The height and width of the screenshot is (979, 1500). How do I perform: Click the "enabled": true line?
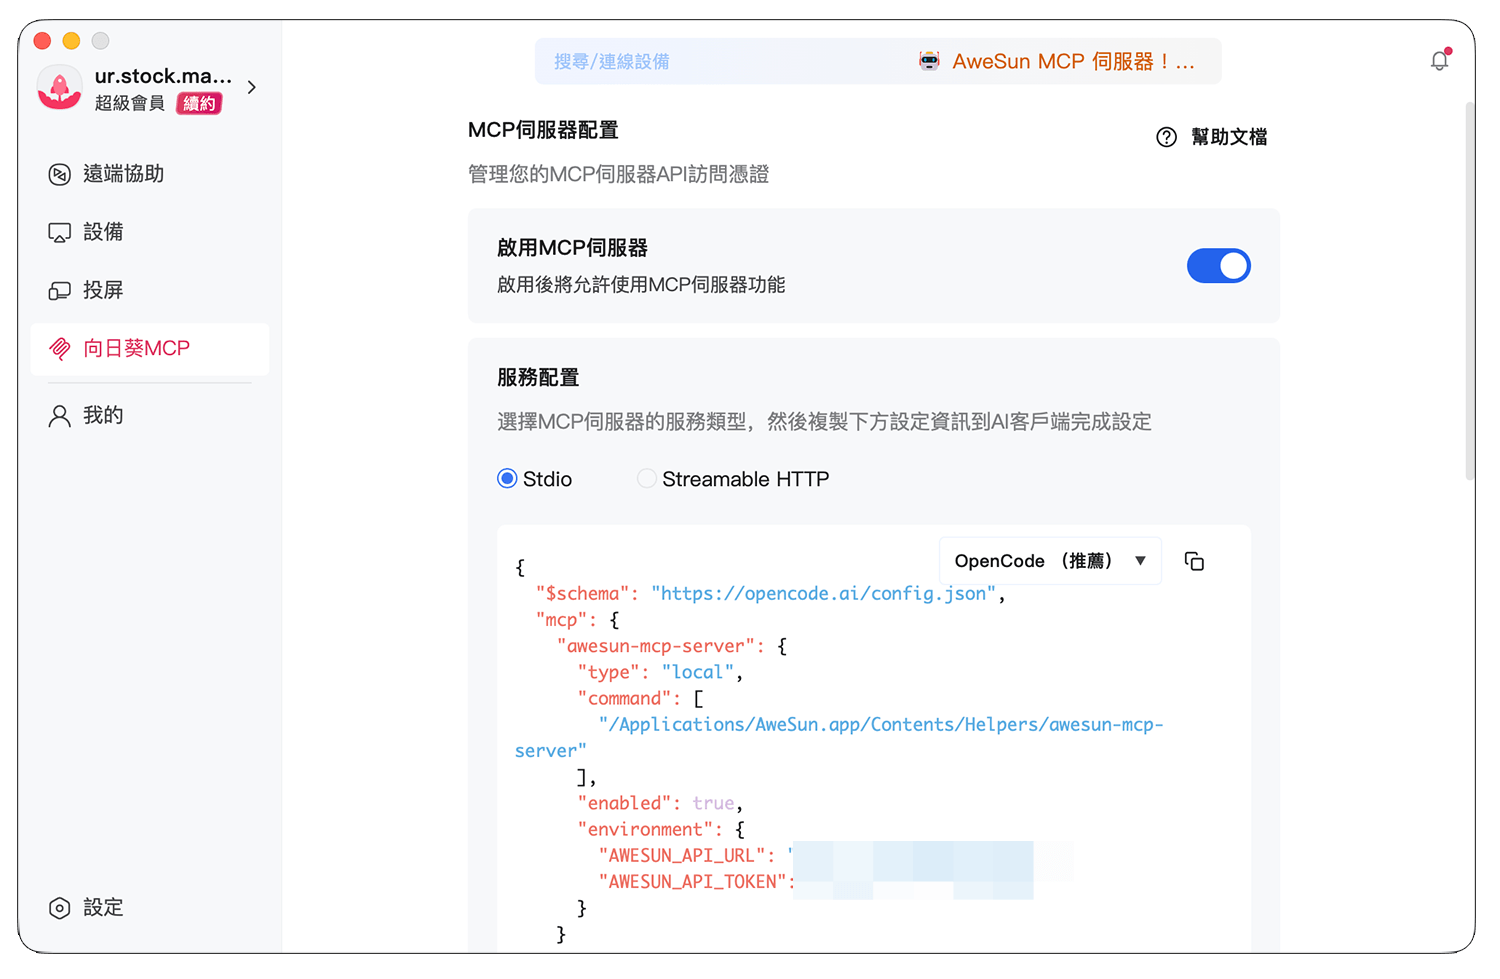(x=660, y=803)
